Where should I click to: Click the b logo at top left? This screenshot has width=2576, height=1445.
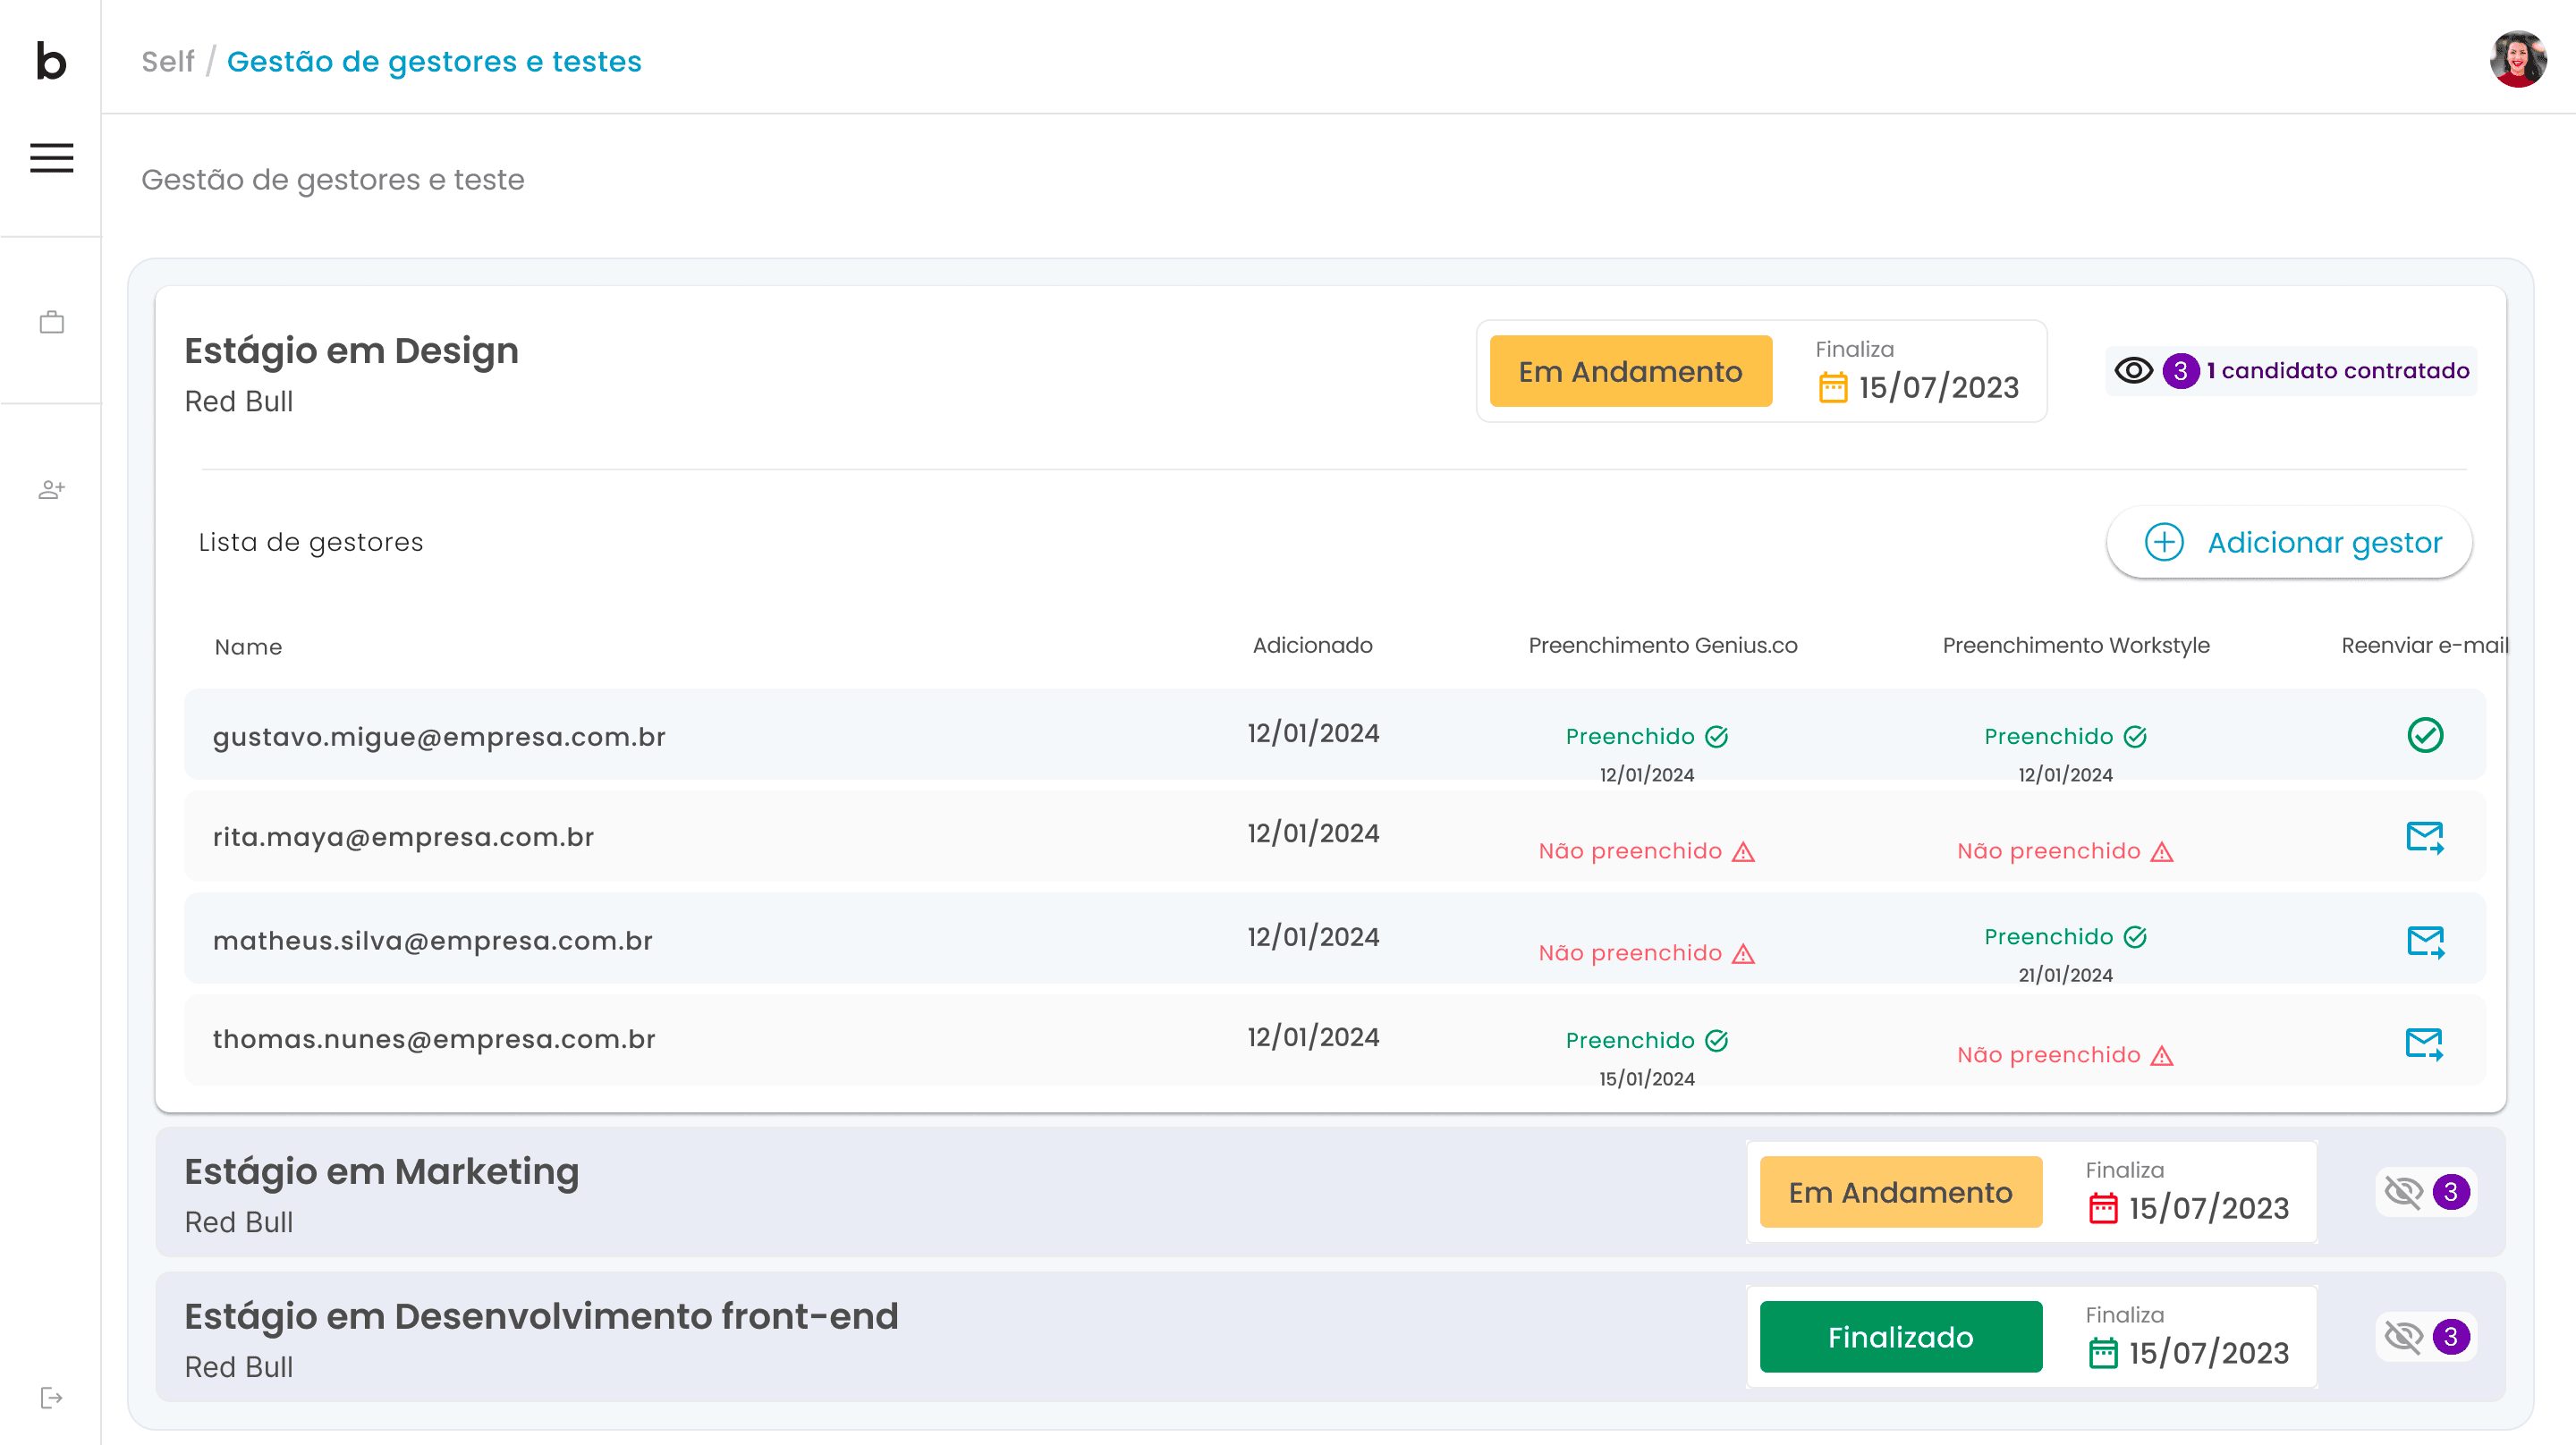coord(51,61)
